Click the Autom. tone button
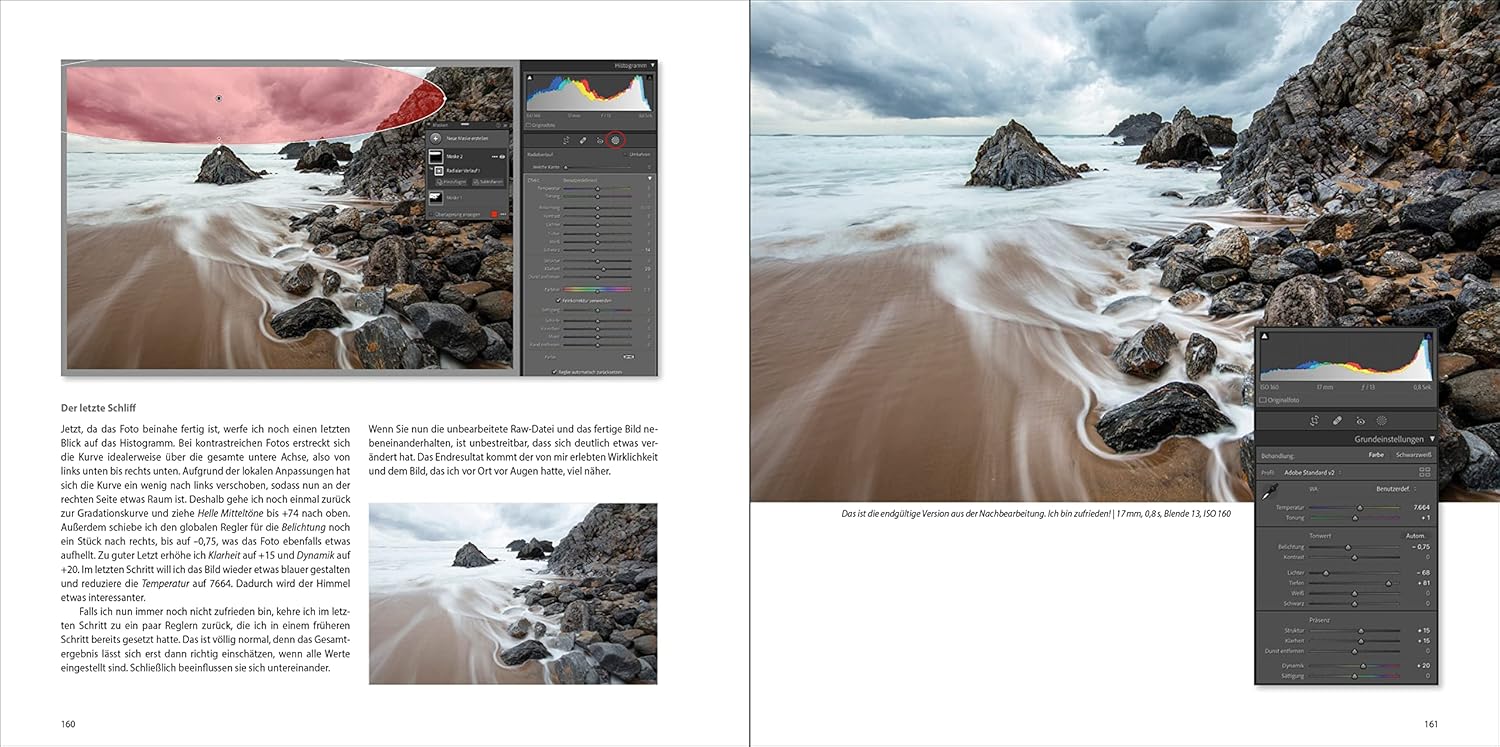This screenshot has width=1500, height=747. click(x=1415, y=536)
